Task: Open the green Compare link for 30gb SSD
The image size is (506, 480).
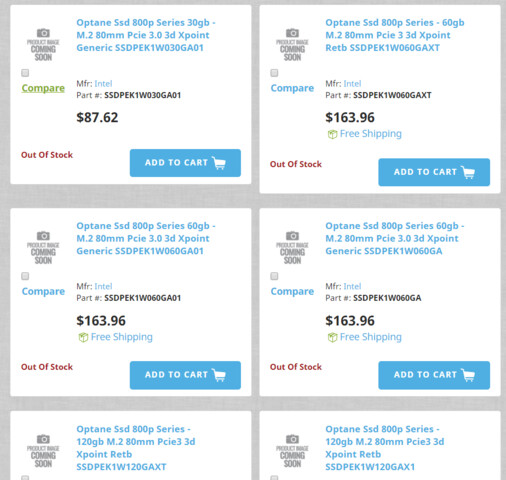Action: click(43, 88)
